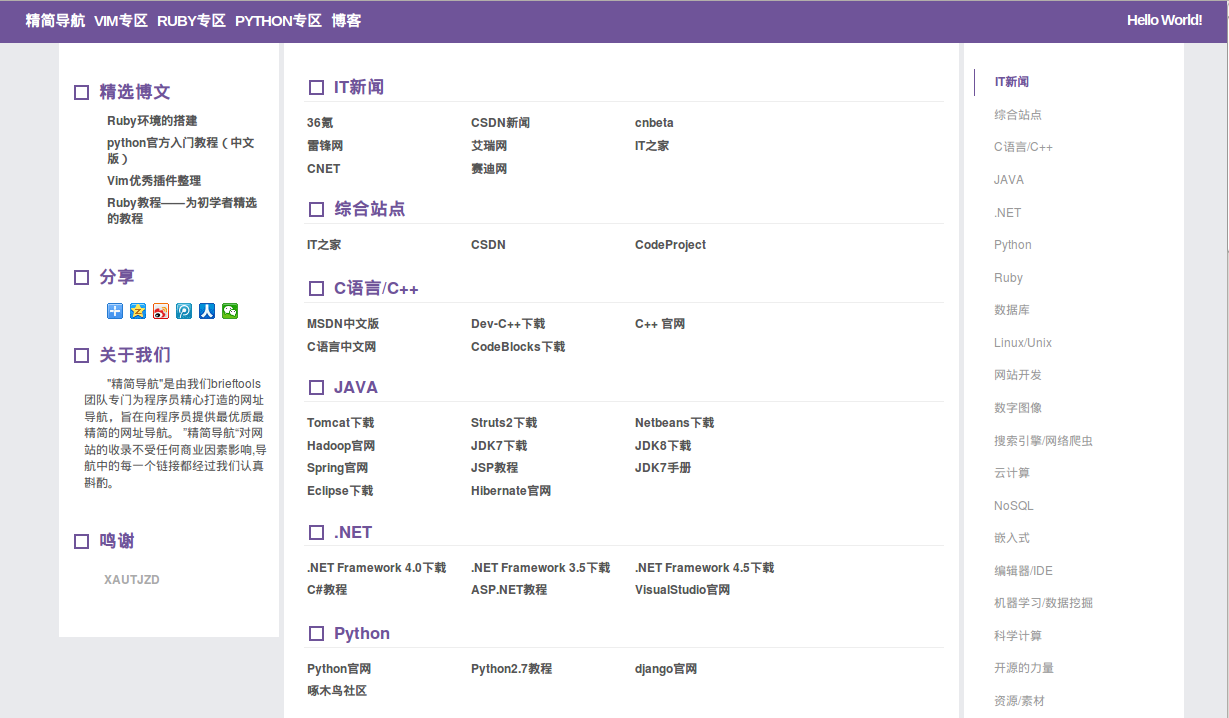The height and width of the screenshot is (718, 1229).
Task: Open VIM专区 in the top navigation
Action: pyautogui.click(x=121, y=20)
